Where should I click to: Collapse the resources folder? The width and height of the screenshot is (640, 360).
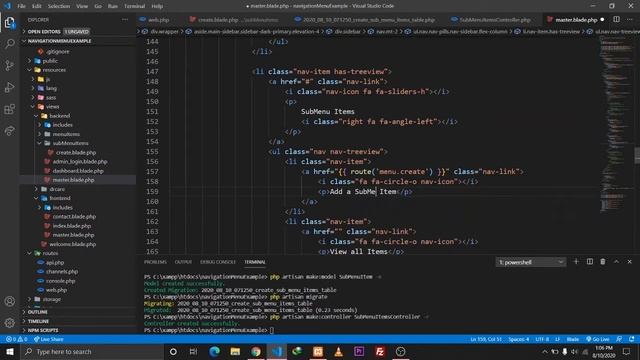pos(54,70)
